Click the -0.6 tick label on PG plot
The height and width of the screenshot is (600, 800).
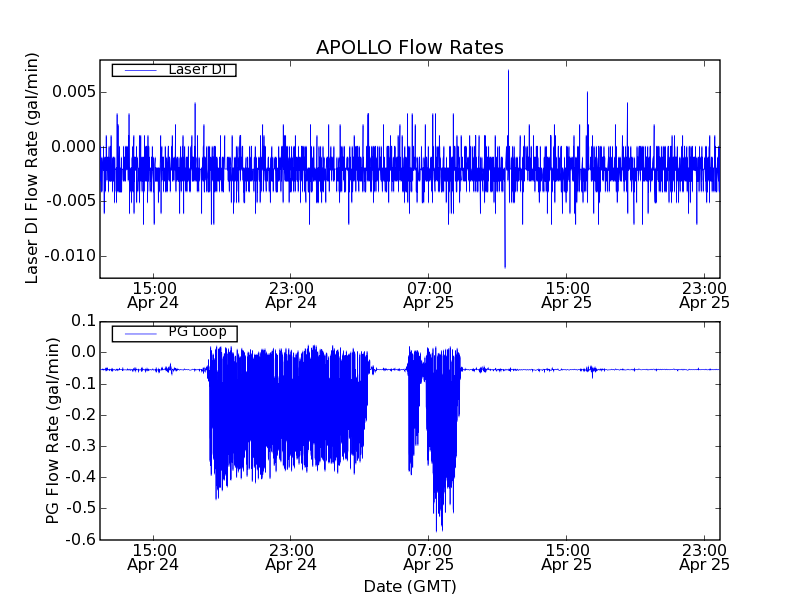[81, 539]
